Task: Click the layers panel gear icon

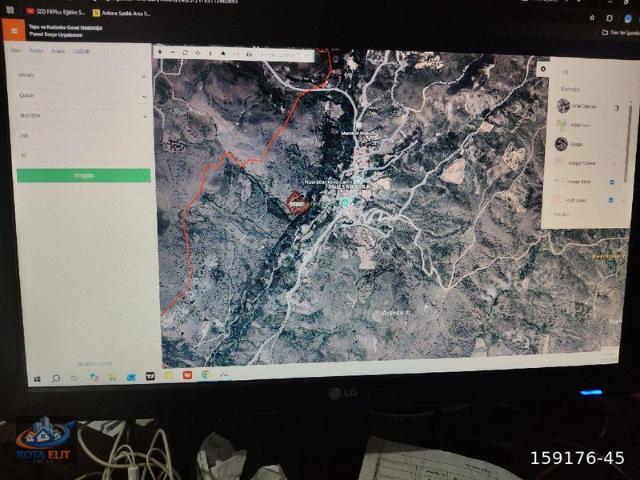Action: [543, 69]
